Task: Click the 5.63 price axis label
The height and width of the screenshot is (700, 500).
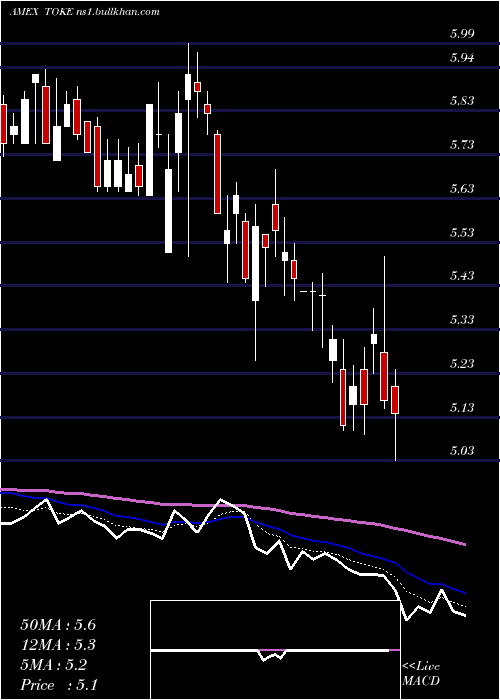Action: pyautogui.click(x=462, y=188)
